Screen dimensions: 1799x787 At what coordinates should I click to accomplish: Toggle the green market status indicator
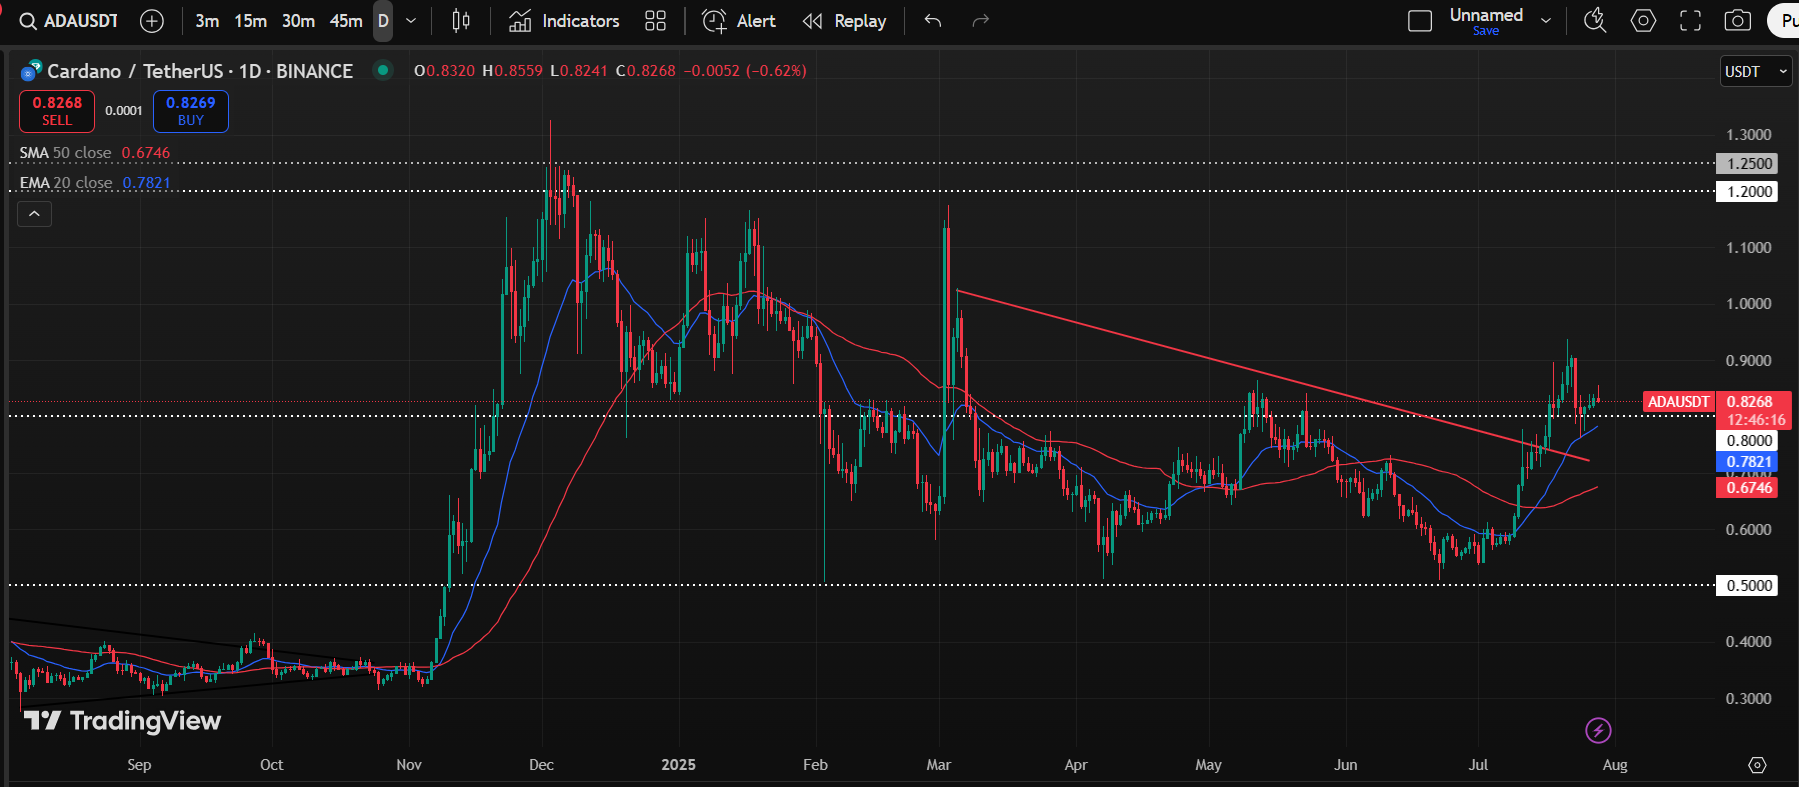382,70
